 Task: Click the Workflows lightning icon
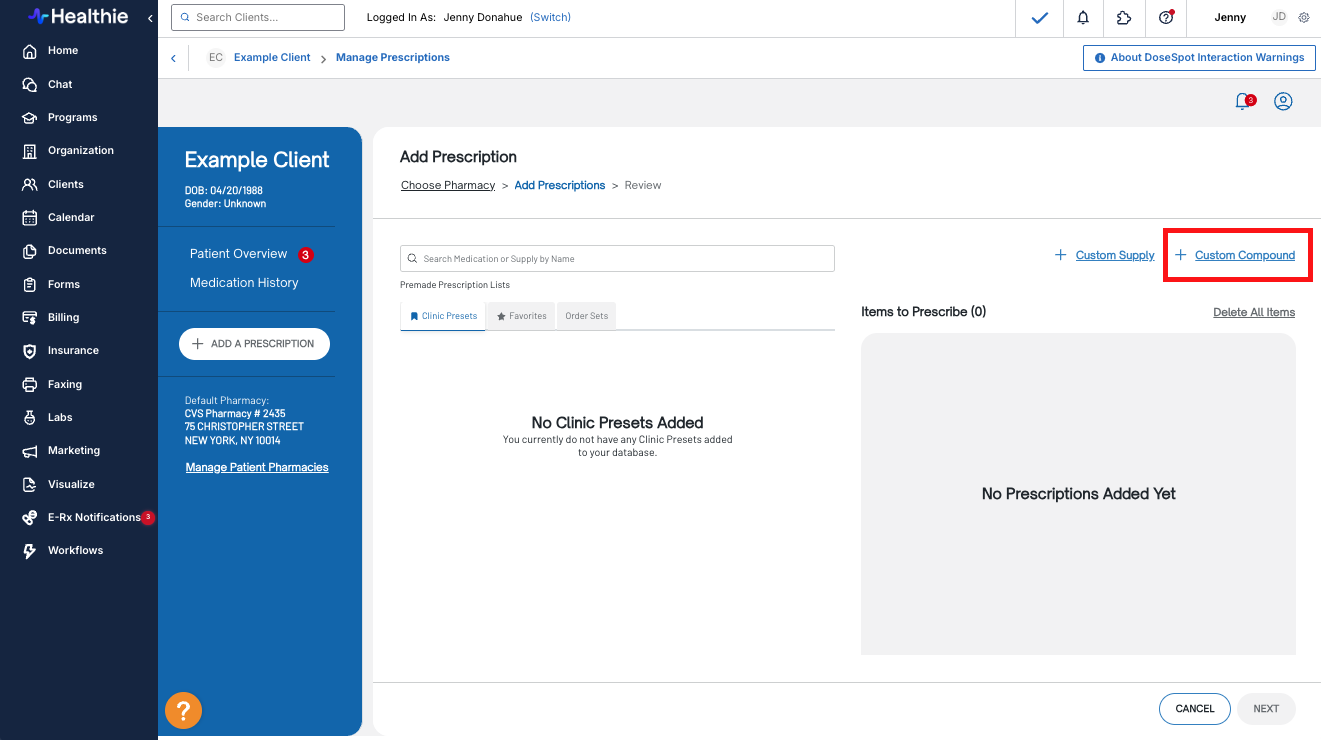click(x=30, y=551)
